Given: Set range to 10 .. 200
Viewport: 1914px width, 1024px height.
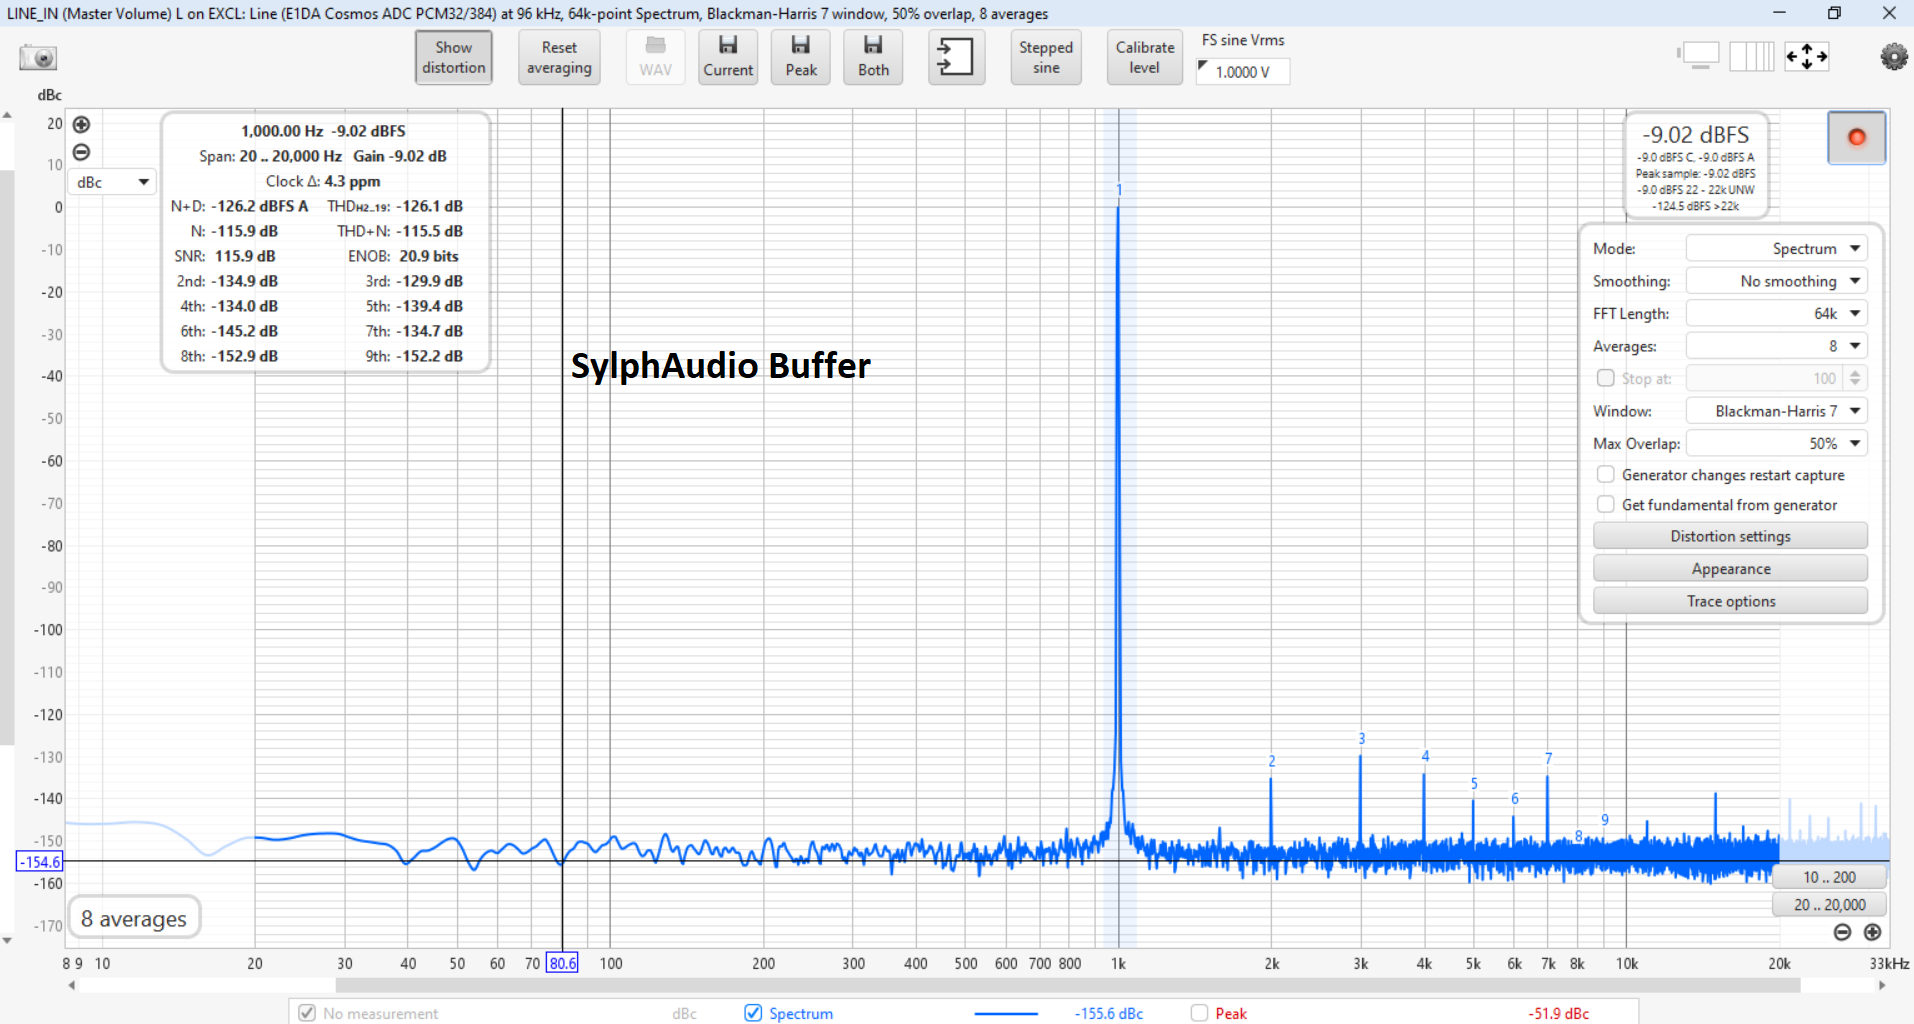Looking at the screenshot, I should click(x=1829, y=877).
